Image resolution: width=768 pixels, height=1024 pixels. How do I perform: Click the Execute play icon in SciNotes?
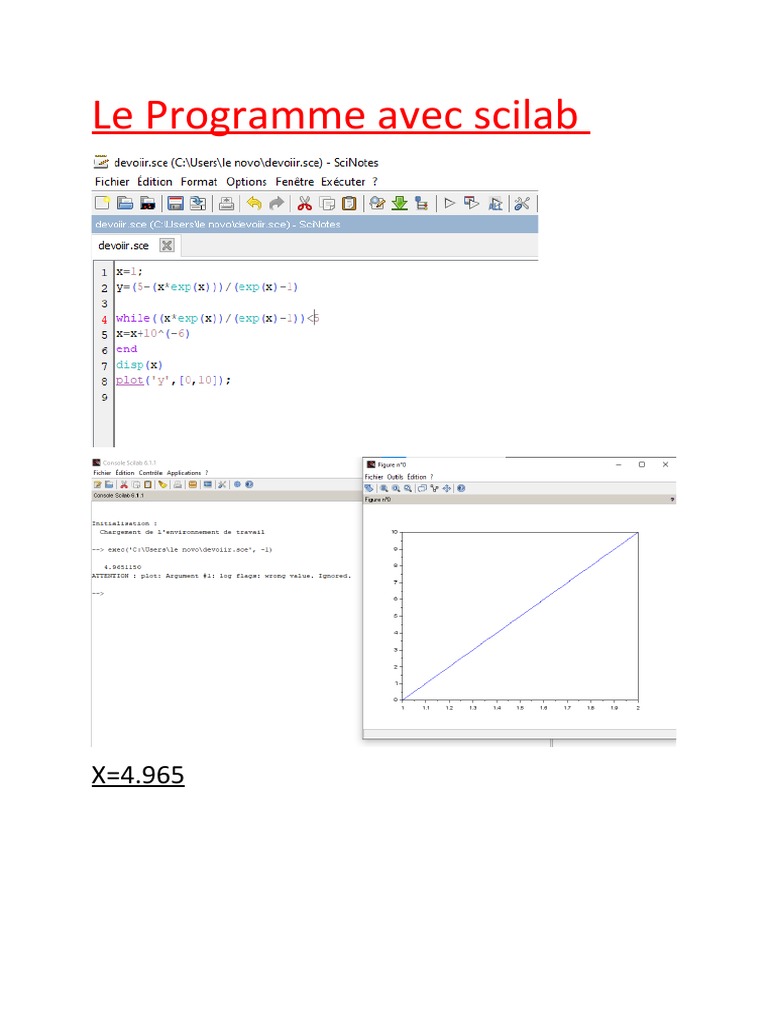tap(449, 203)
